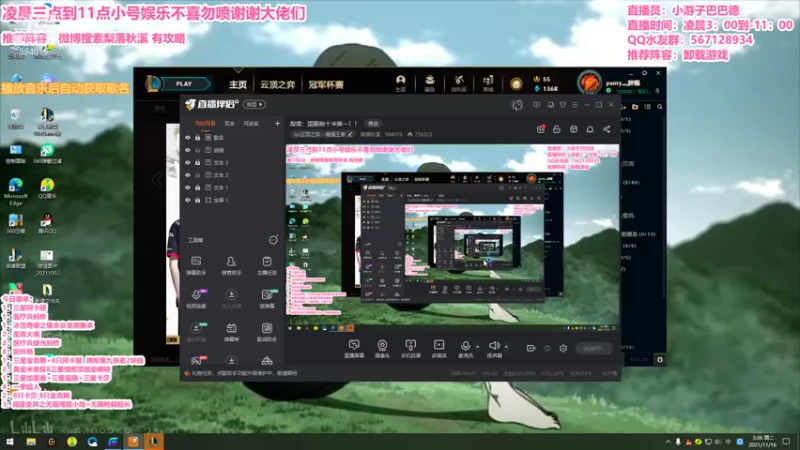
Task: Click the record camera icon near settings
Action: [531, 348]
